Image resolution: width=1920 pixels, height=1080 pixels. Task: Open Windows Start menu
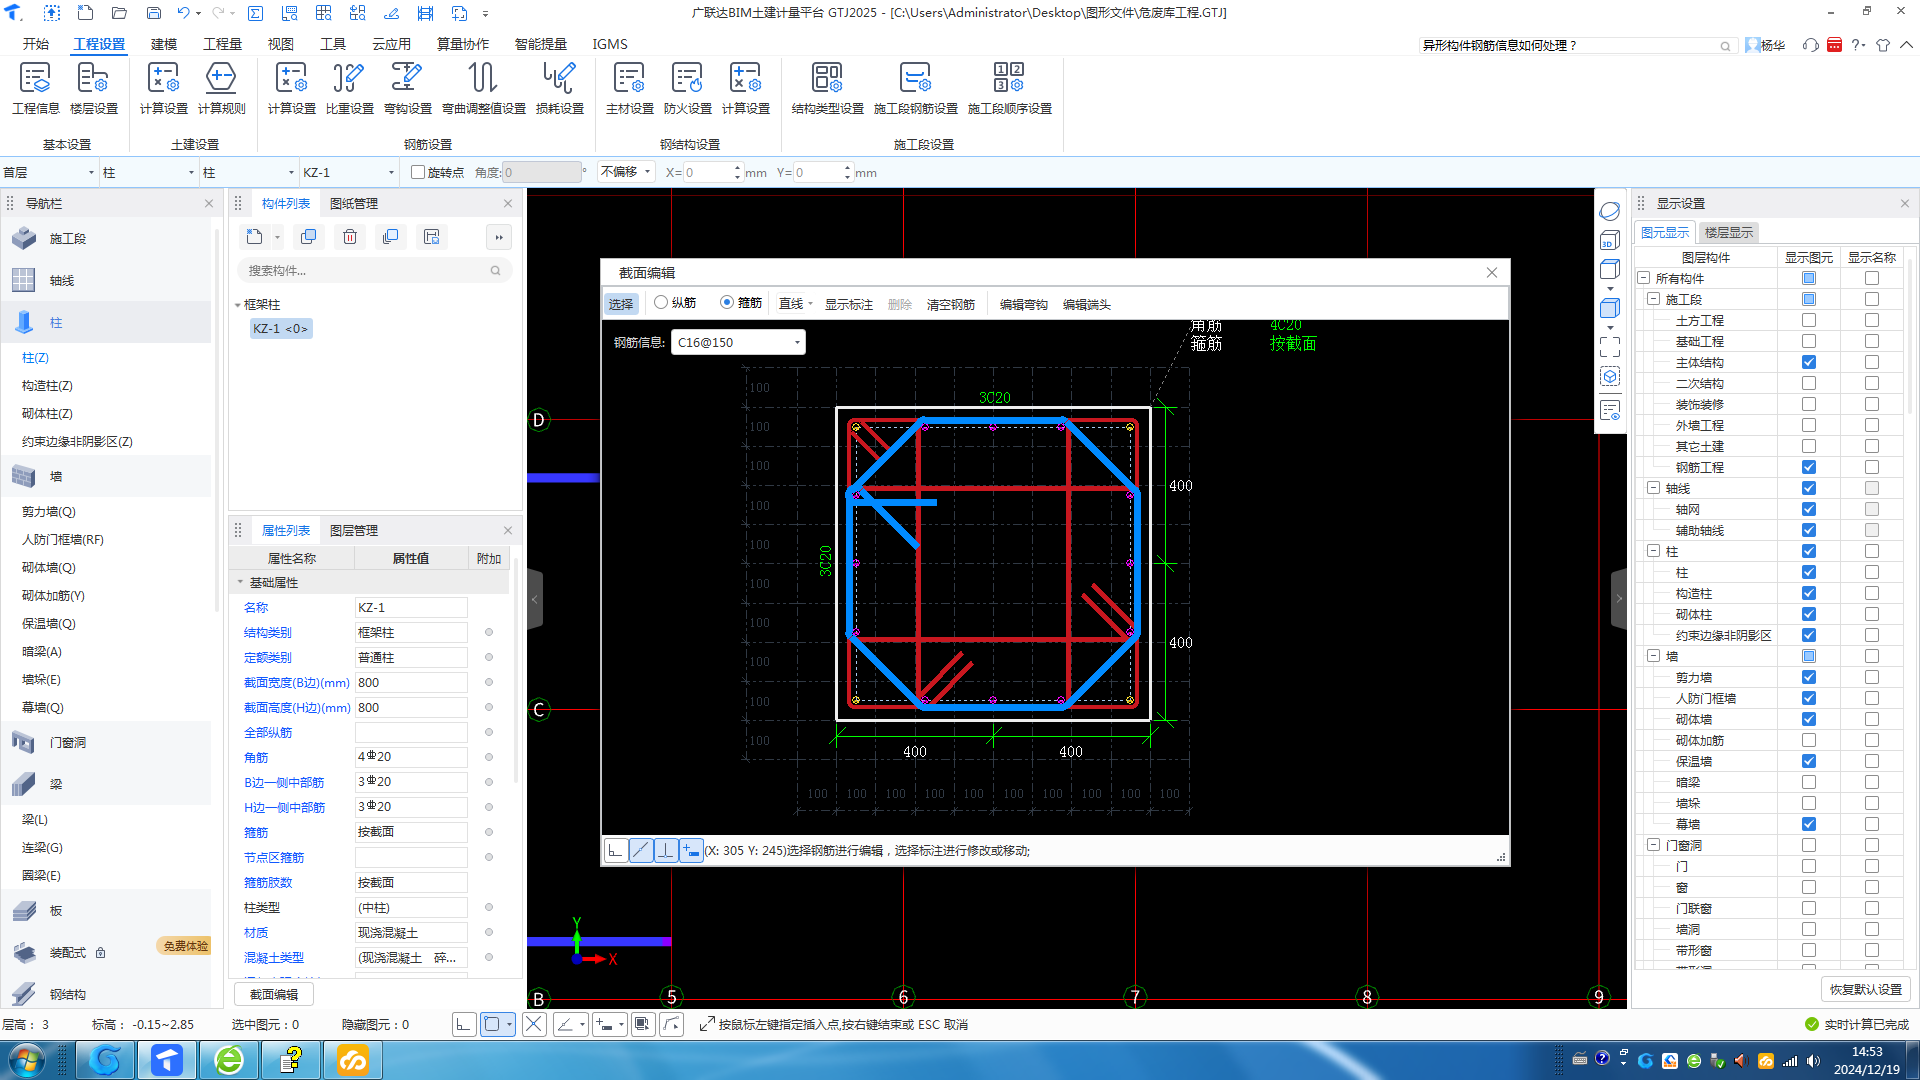click(x=27, y=1060)
